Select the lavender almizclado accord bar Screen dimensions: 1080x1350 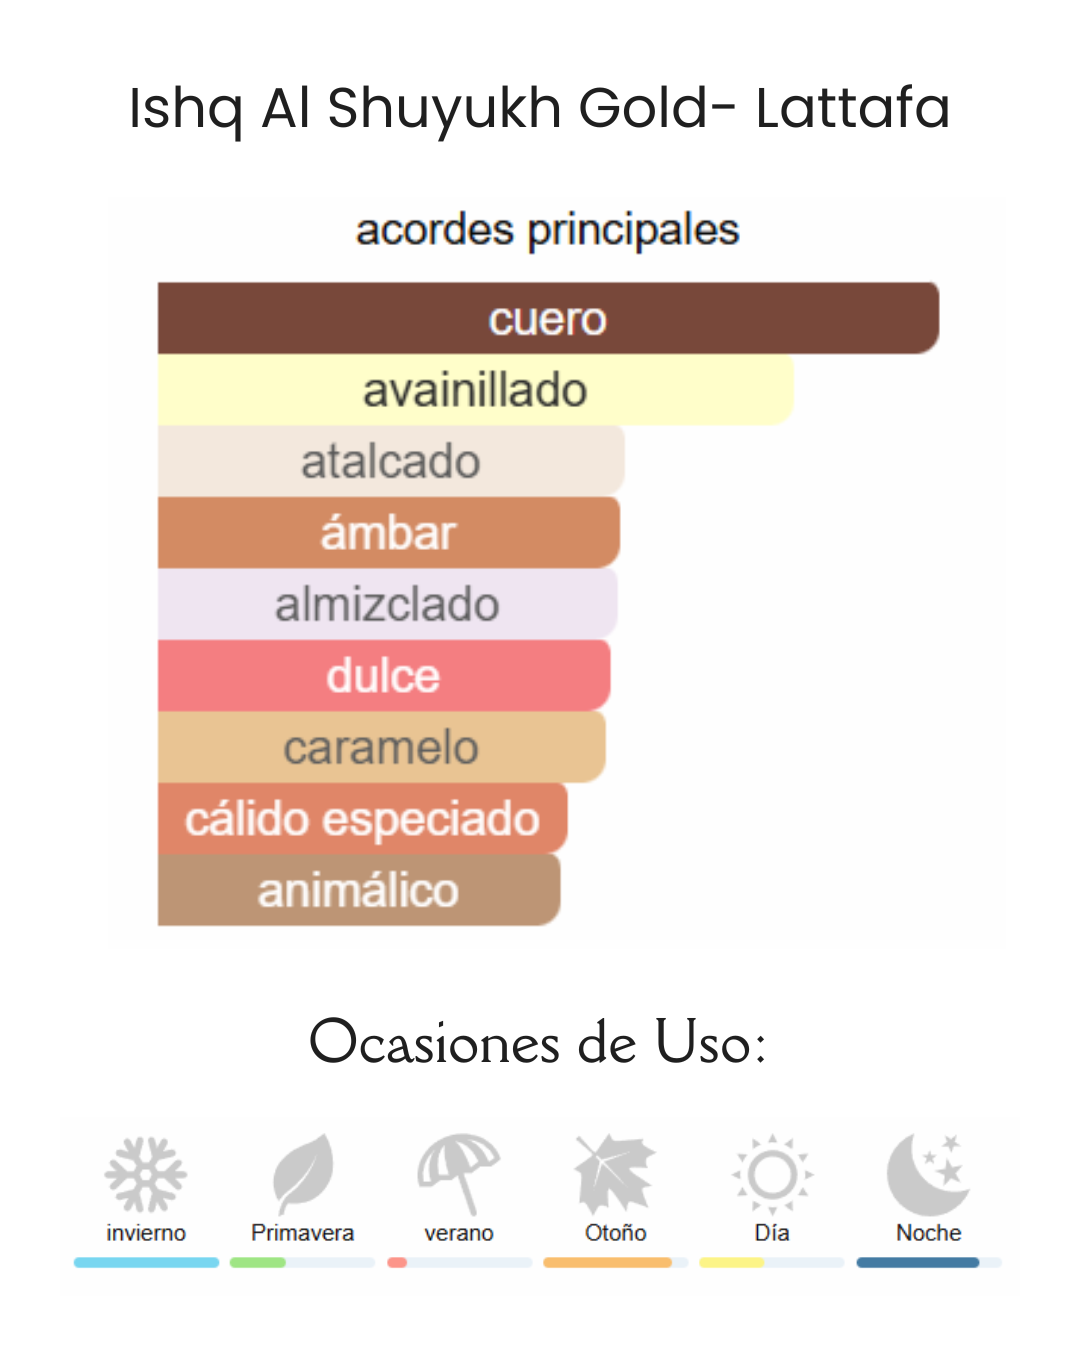(x=388, y=604)
